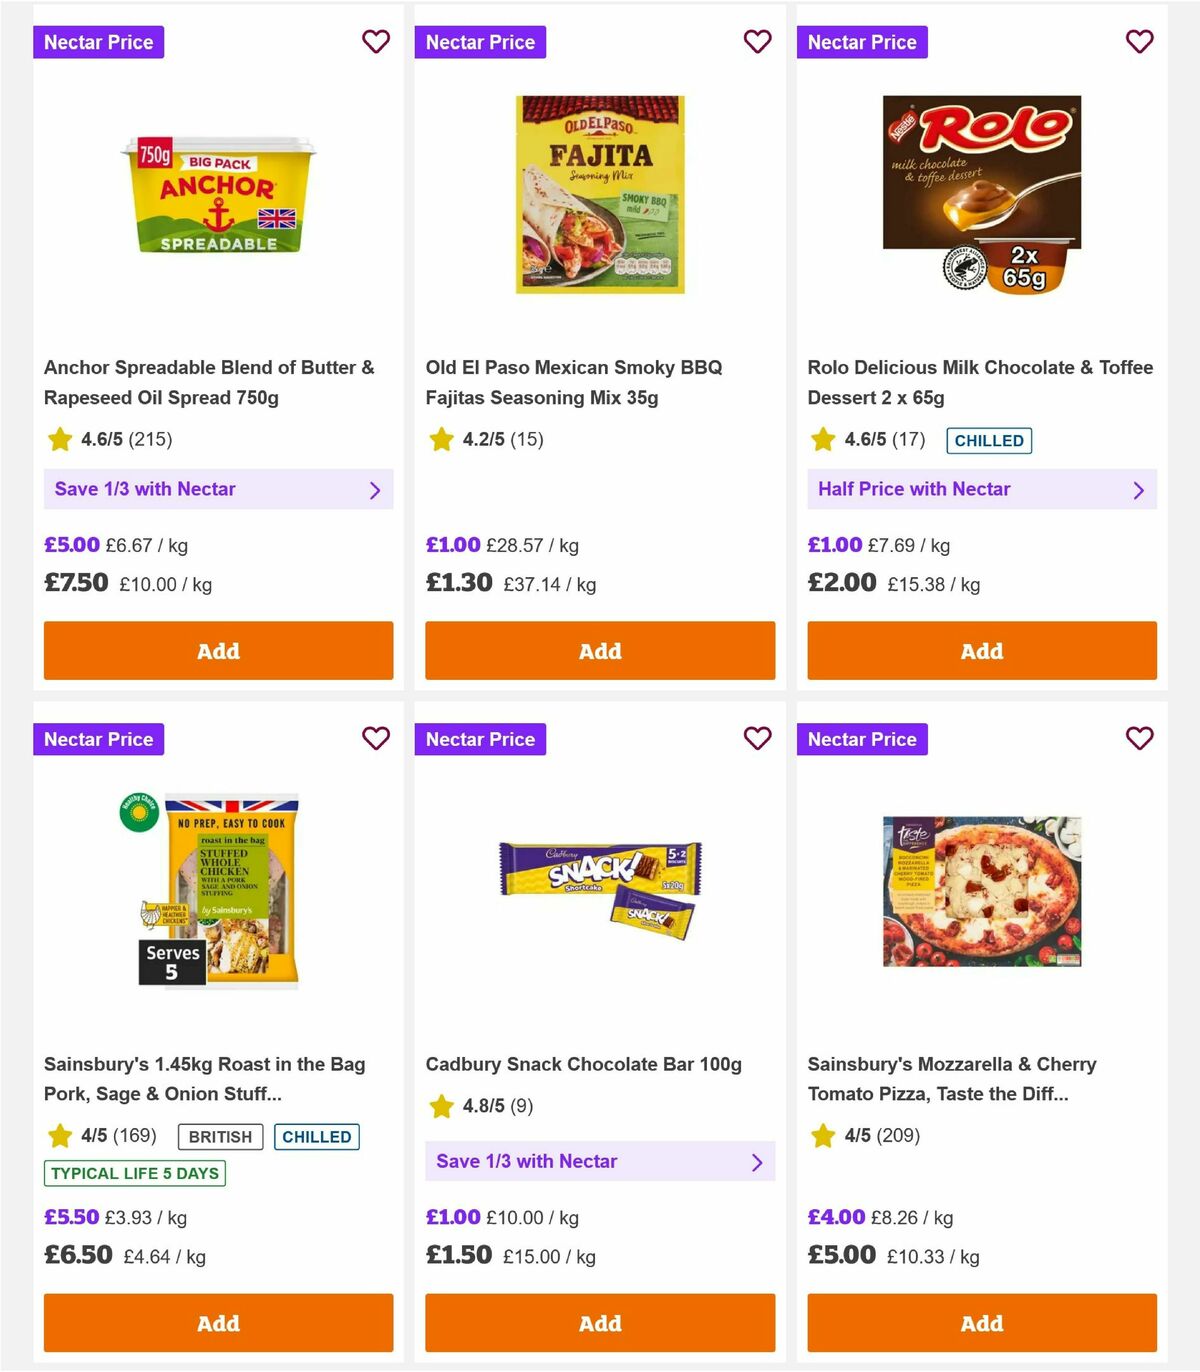This screenshot has width=1200, height=1372.
Task: Click the BRITISH tag on the roast chicken
Action: tap(219, 1137)
